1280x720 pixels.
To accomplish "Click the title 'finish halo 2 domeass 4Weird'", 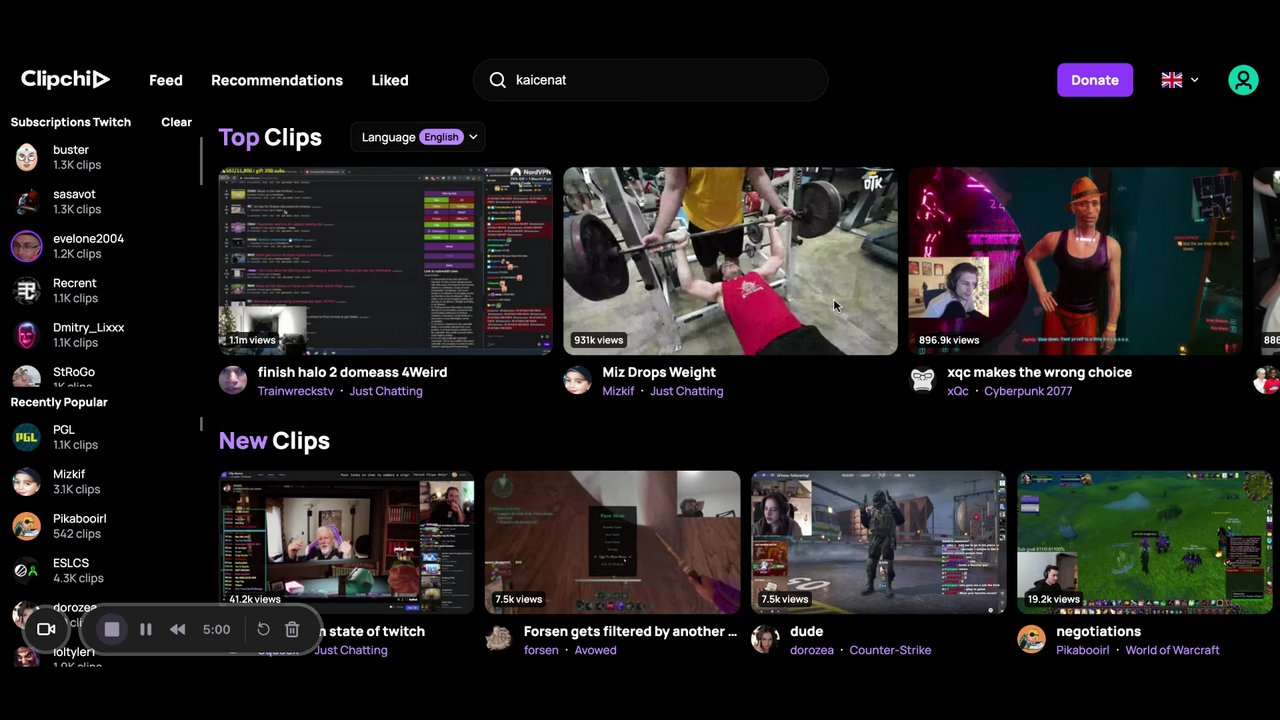I will [x=353, y=372].
